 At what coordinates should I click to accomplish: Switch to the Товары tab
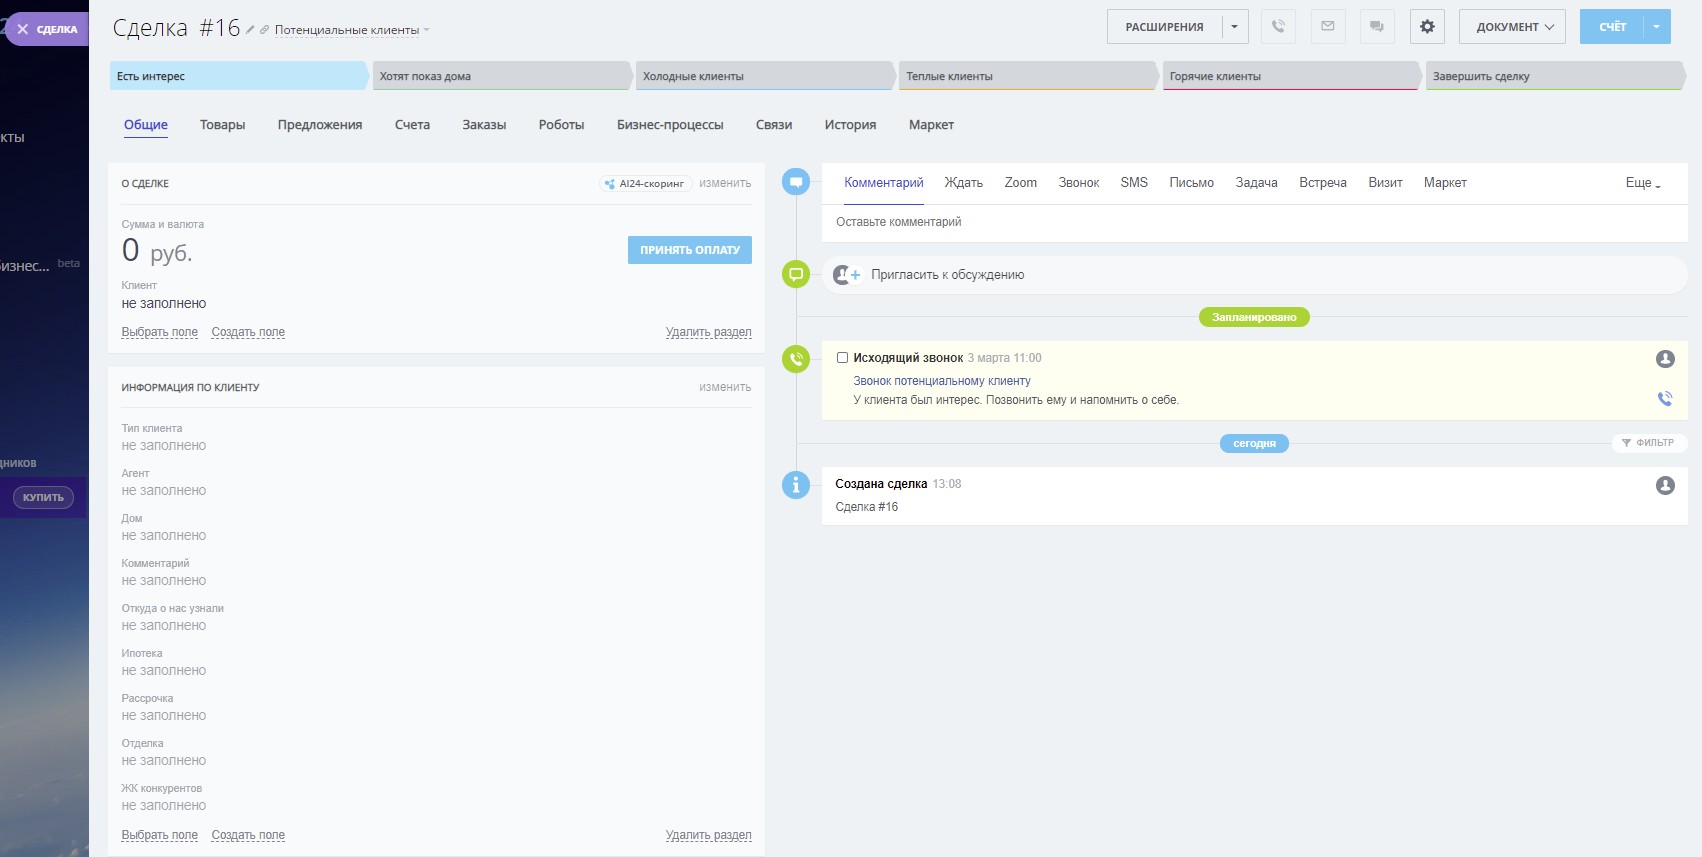tap(222, 125)
